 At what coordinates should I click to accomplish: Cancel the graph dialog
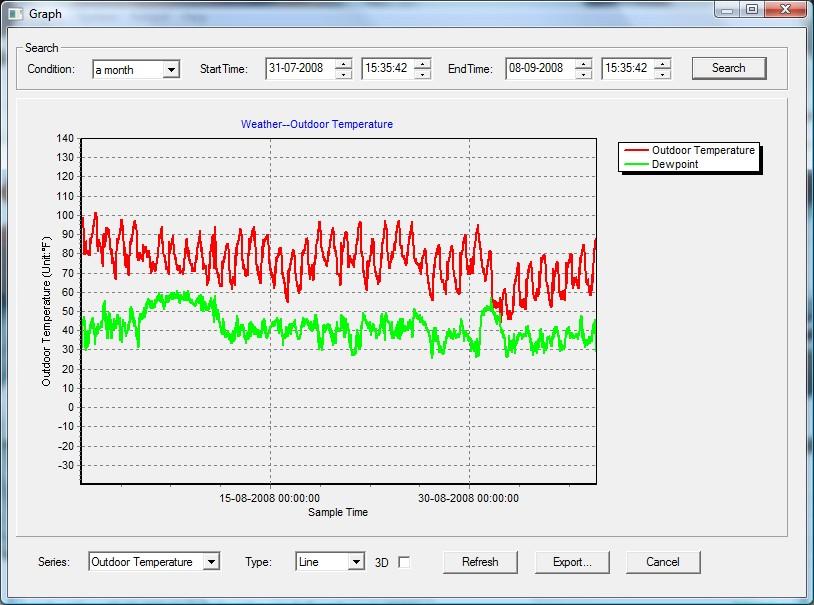tap(663, 562)
